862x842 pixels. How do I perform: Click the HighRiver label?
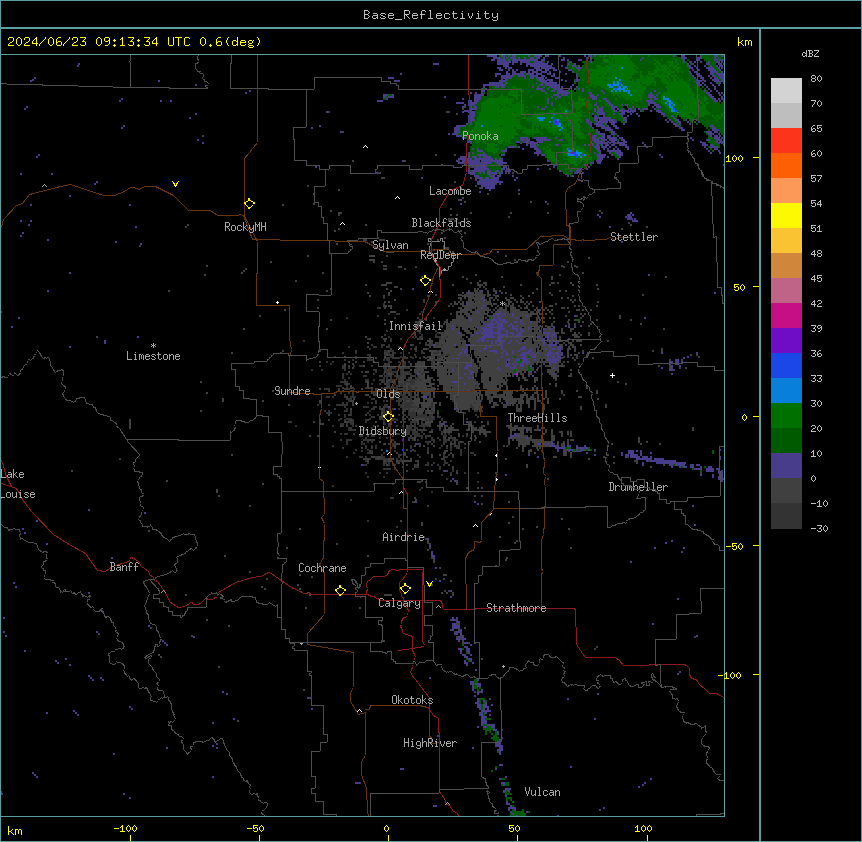click(430, 743)
